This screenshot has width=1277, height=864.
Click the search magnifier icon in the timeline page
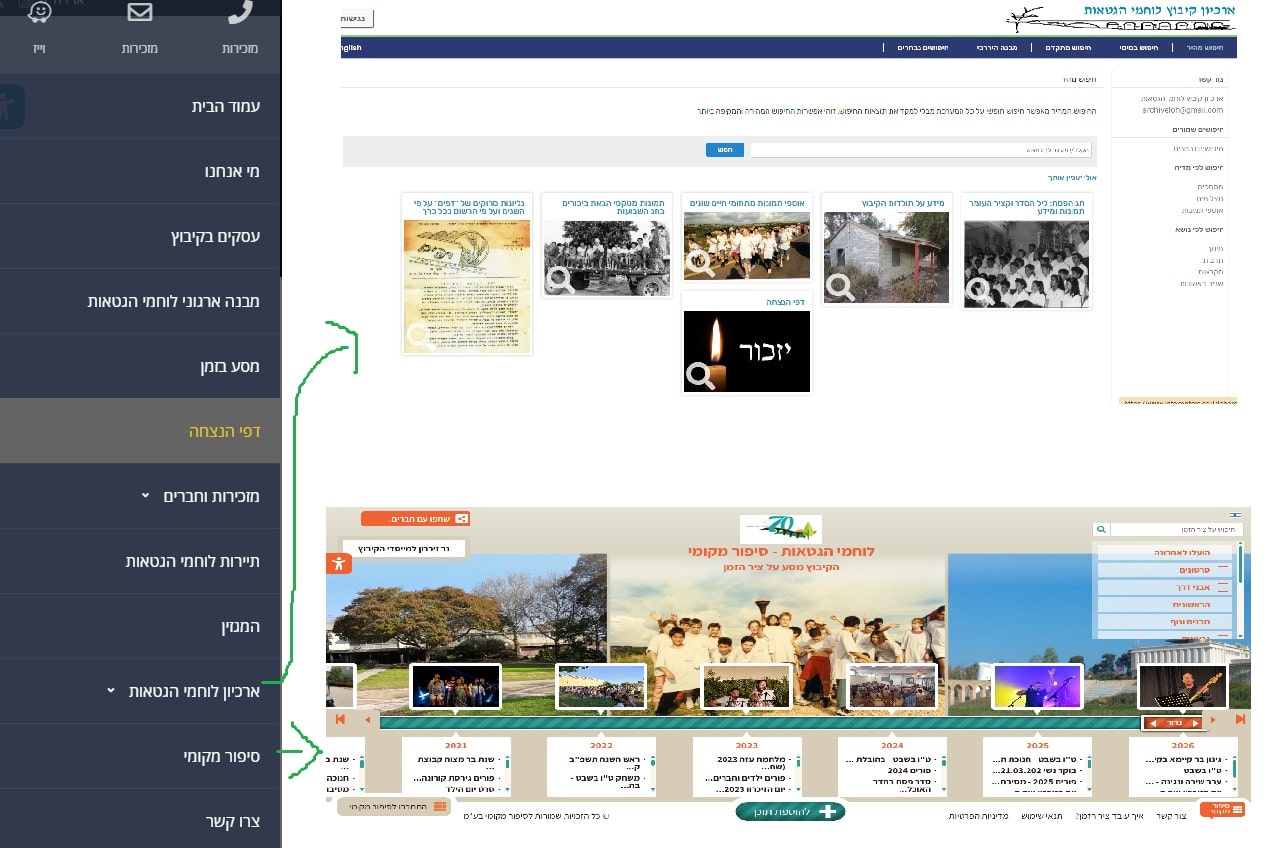point(1101,529)
